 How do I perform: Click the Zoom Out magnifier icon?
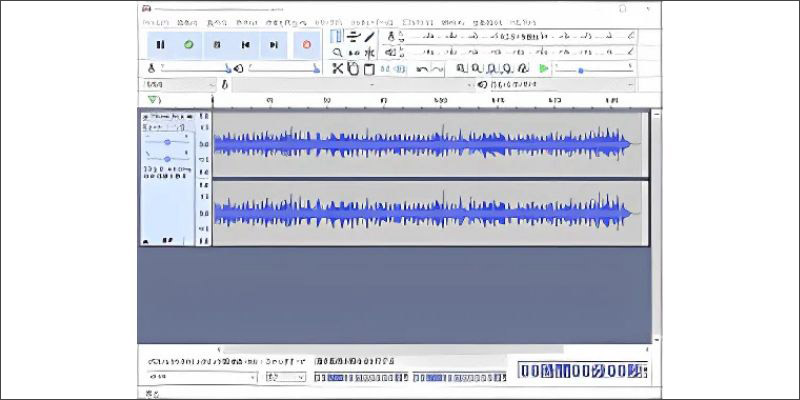[x=477, y=68]
